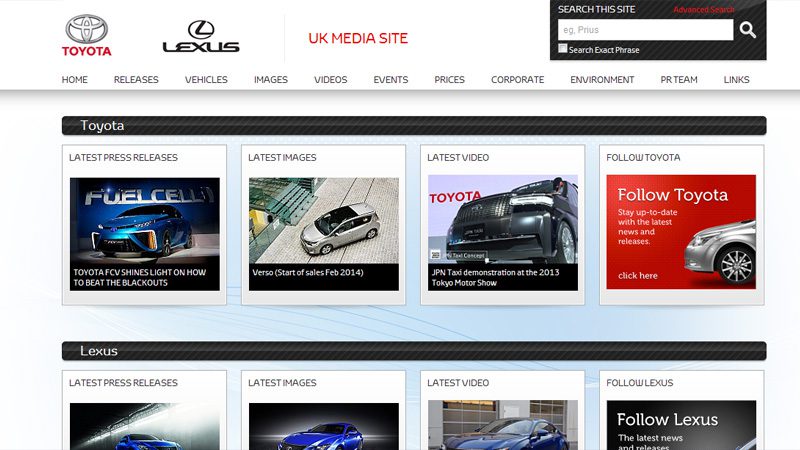Click the Follow Lexus black banner
800x450 pixels.
click(681, 426)
